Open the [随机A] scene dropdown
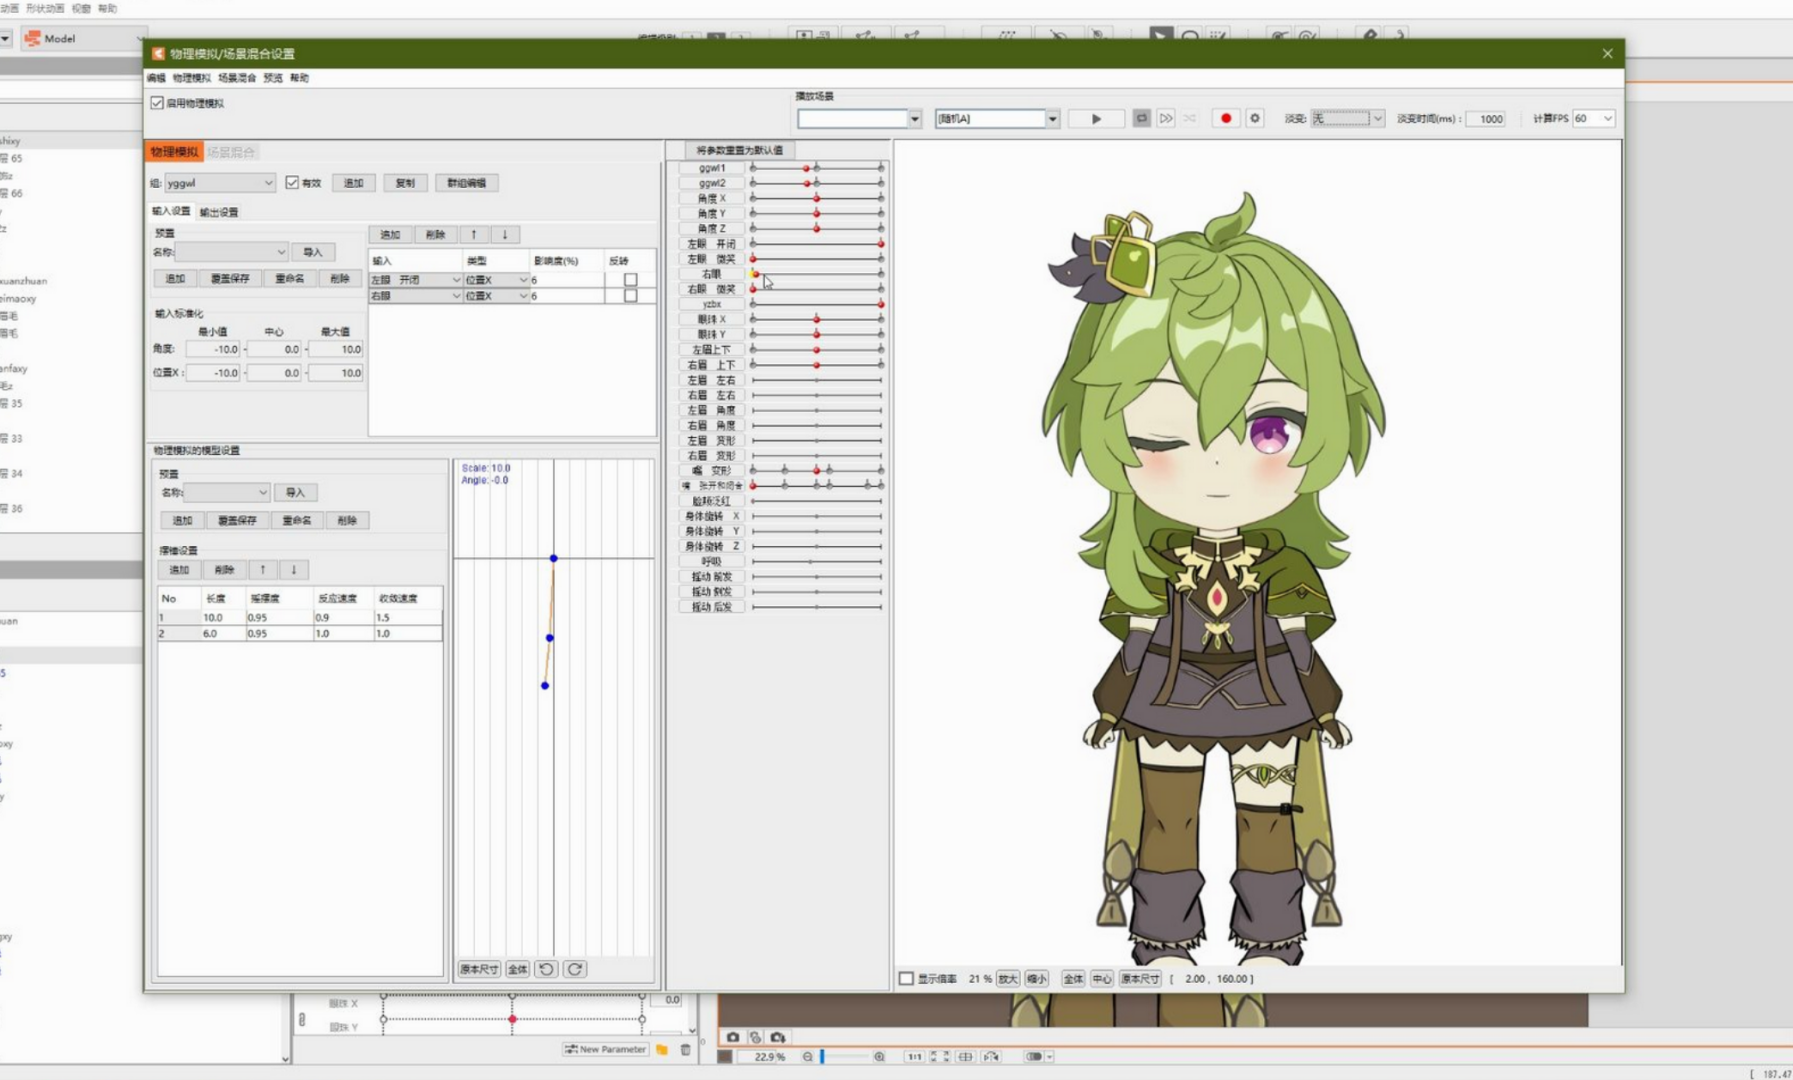 997,118
